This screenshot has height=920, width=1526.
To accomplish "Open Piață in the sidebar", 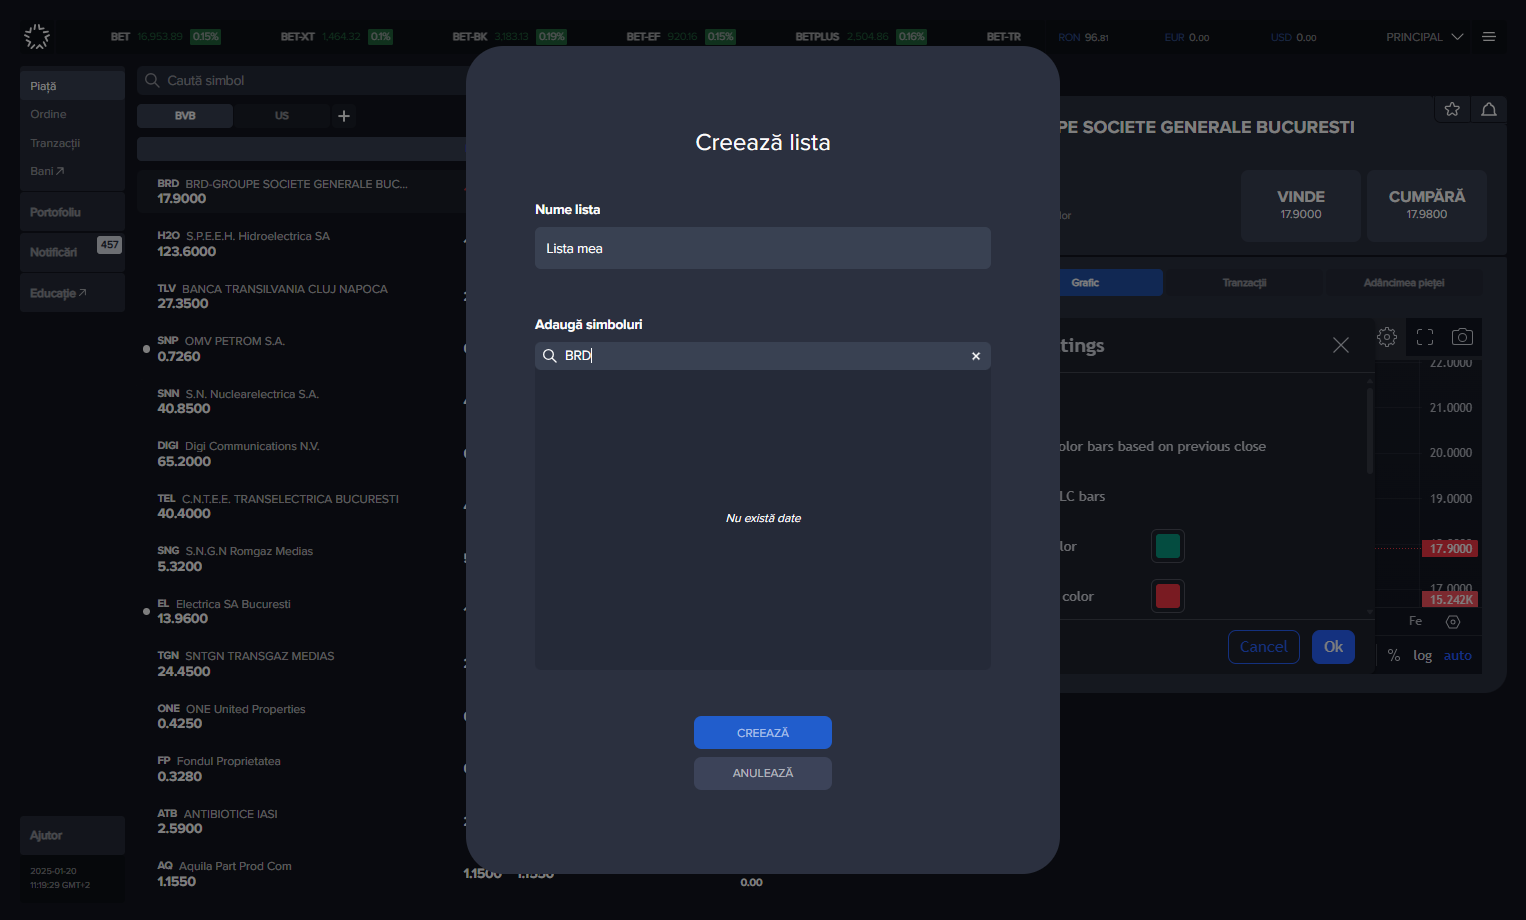I will (x=72, y=86).
